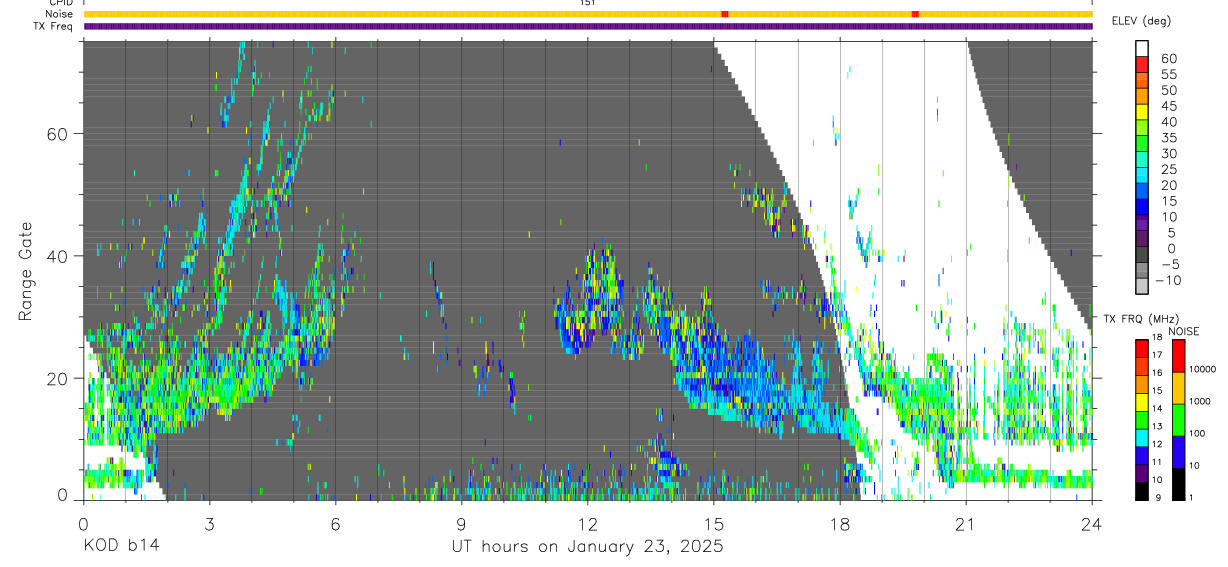Click the "TX FRQ (MHz)" legend title
This screenshot has height=567, width=1228.
pyautogui.click(x=1141, y=318)
